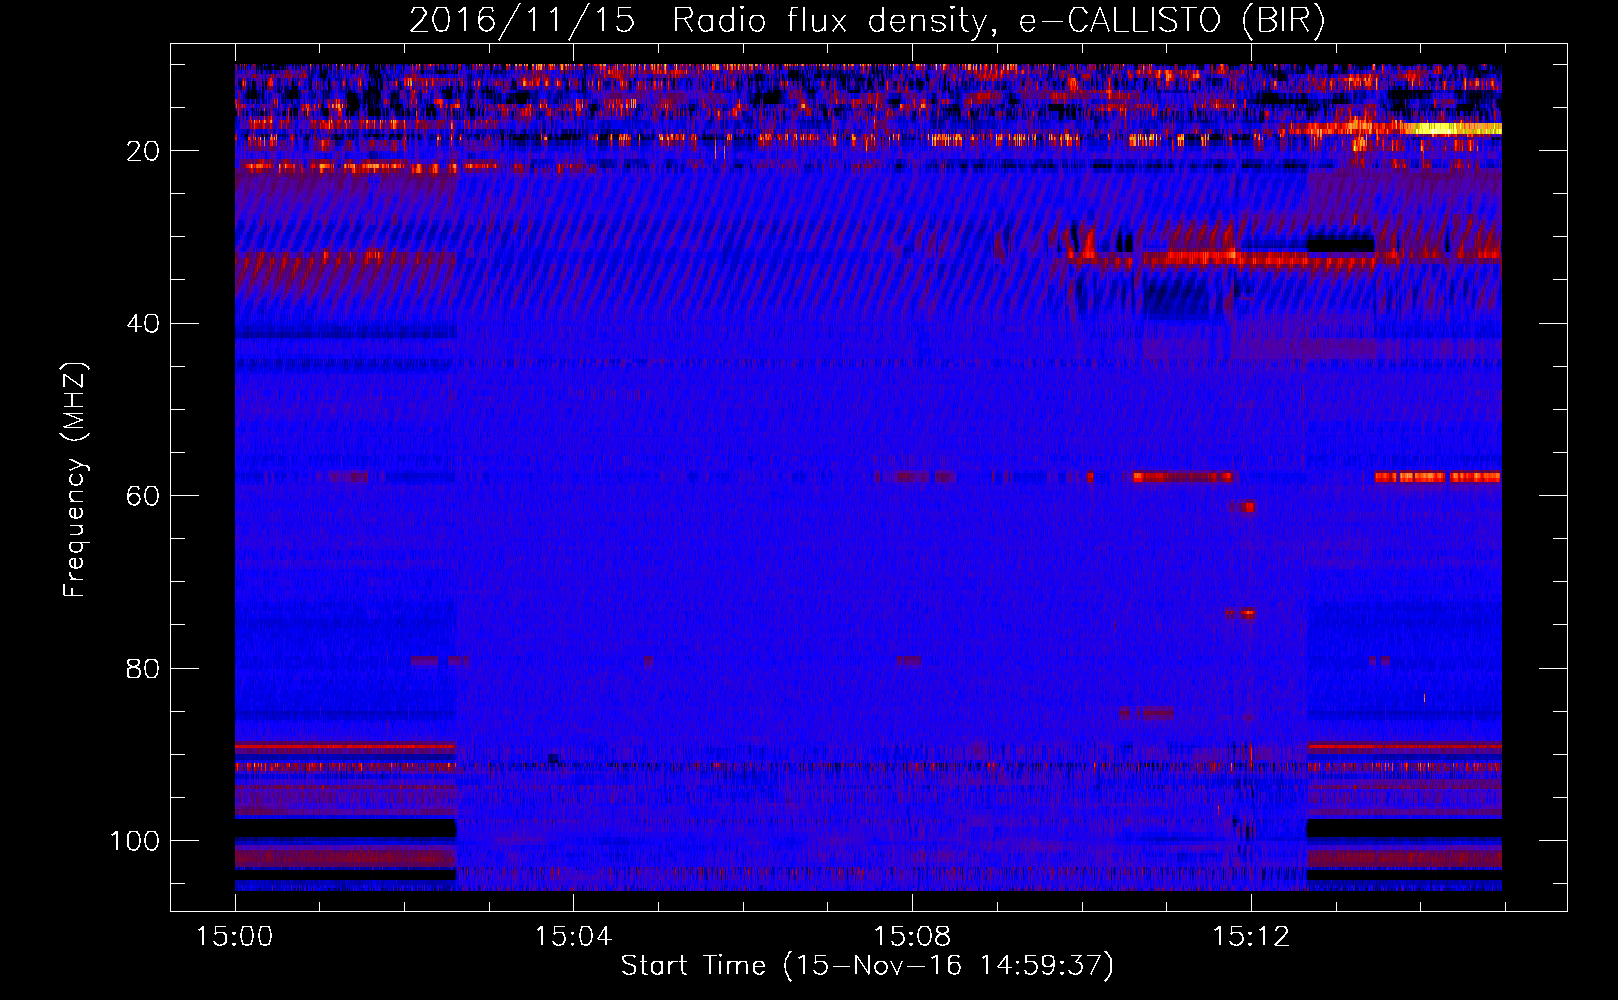Click the bright yellow burst near 17 MHz
The width and height of the screenshot is (1618, 1000).
tap(1451, 128)
